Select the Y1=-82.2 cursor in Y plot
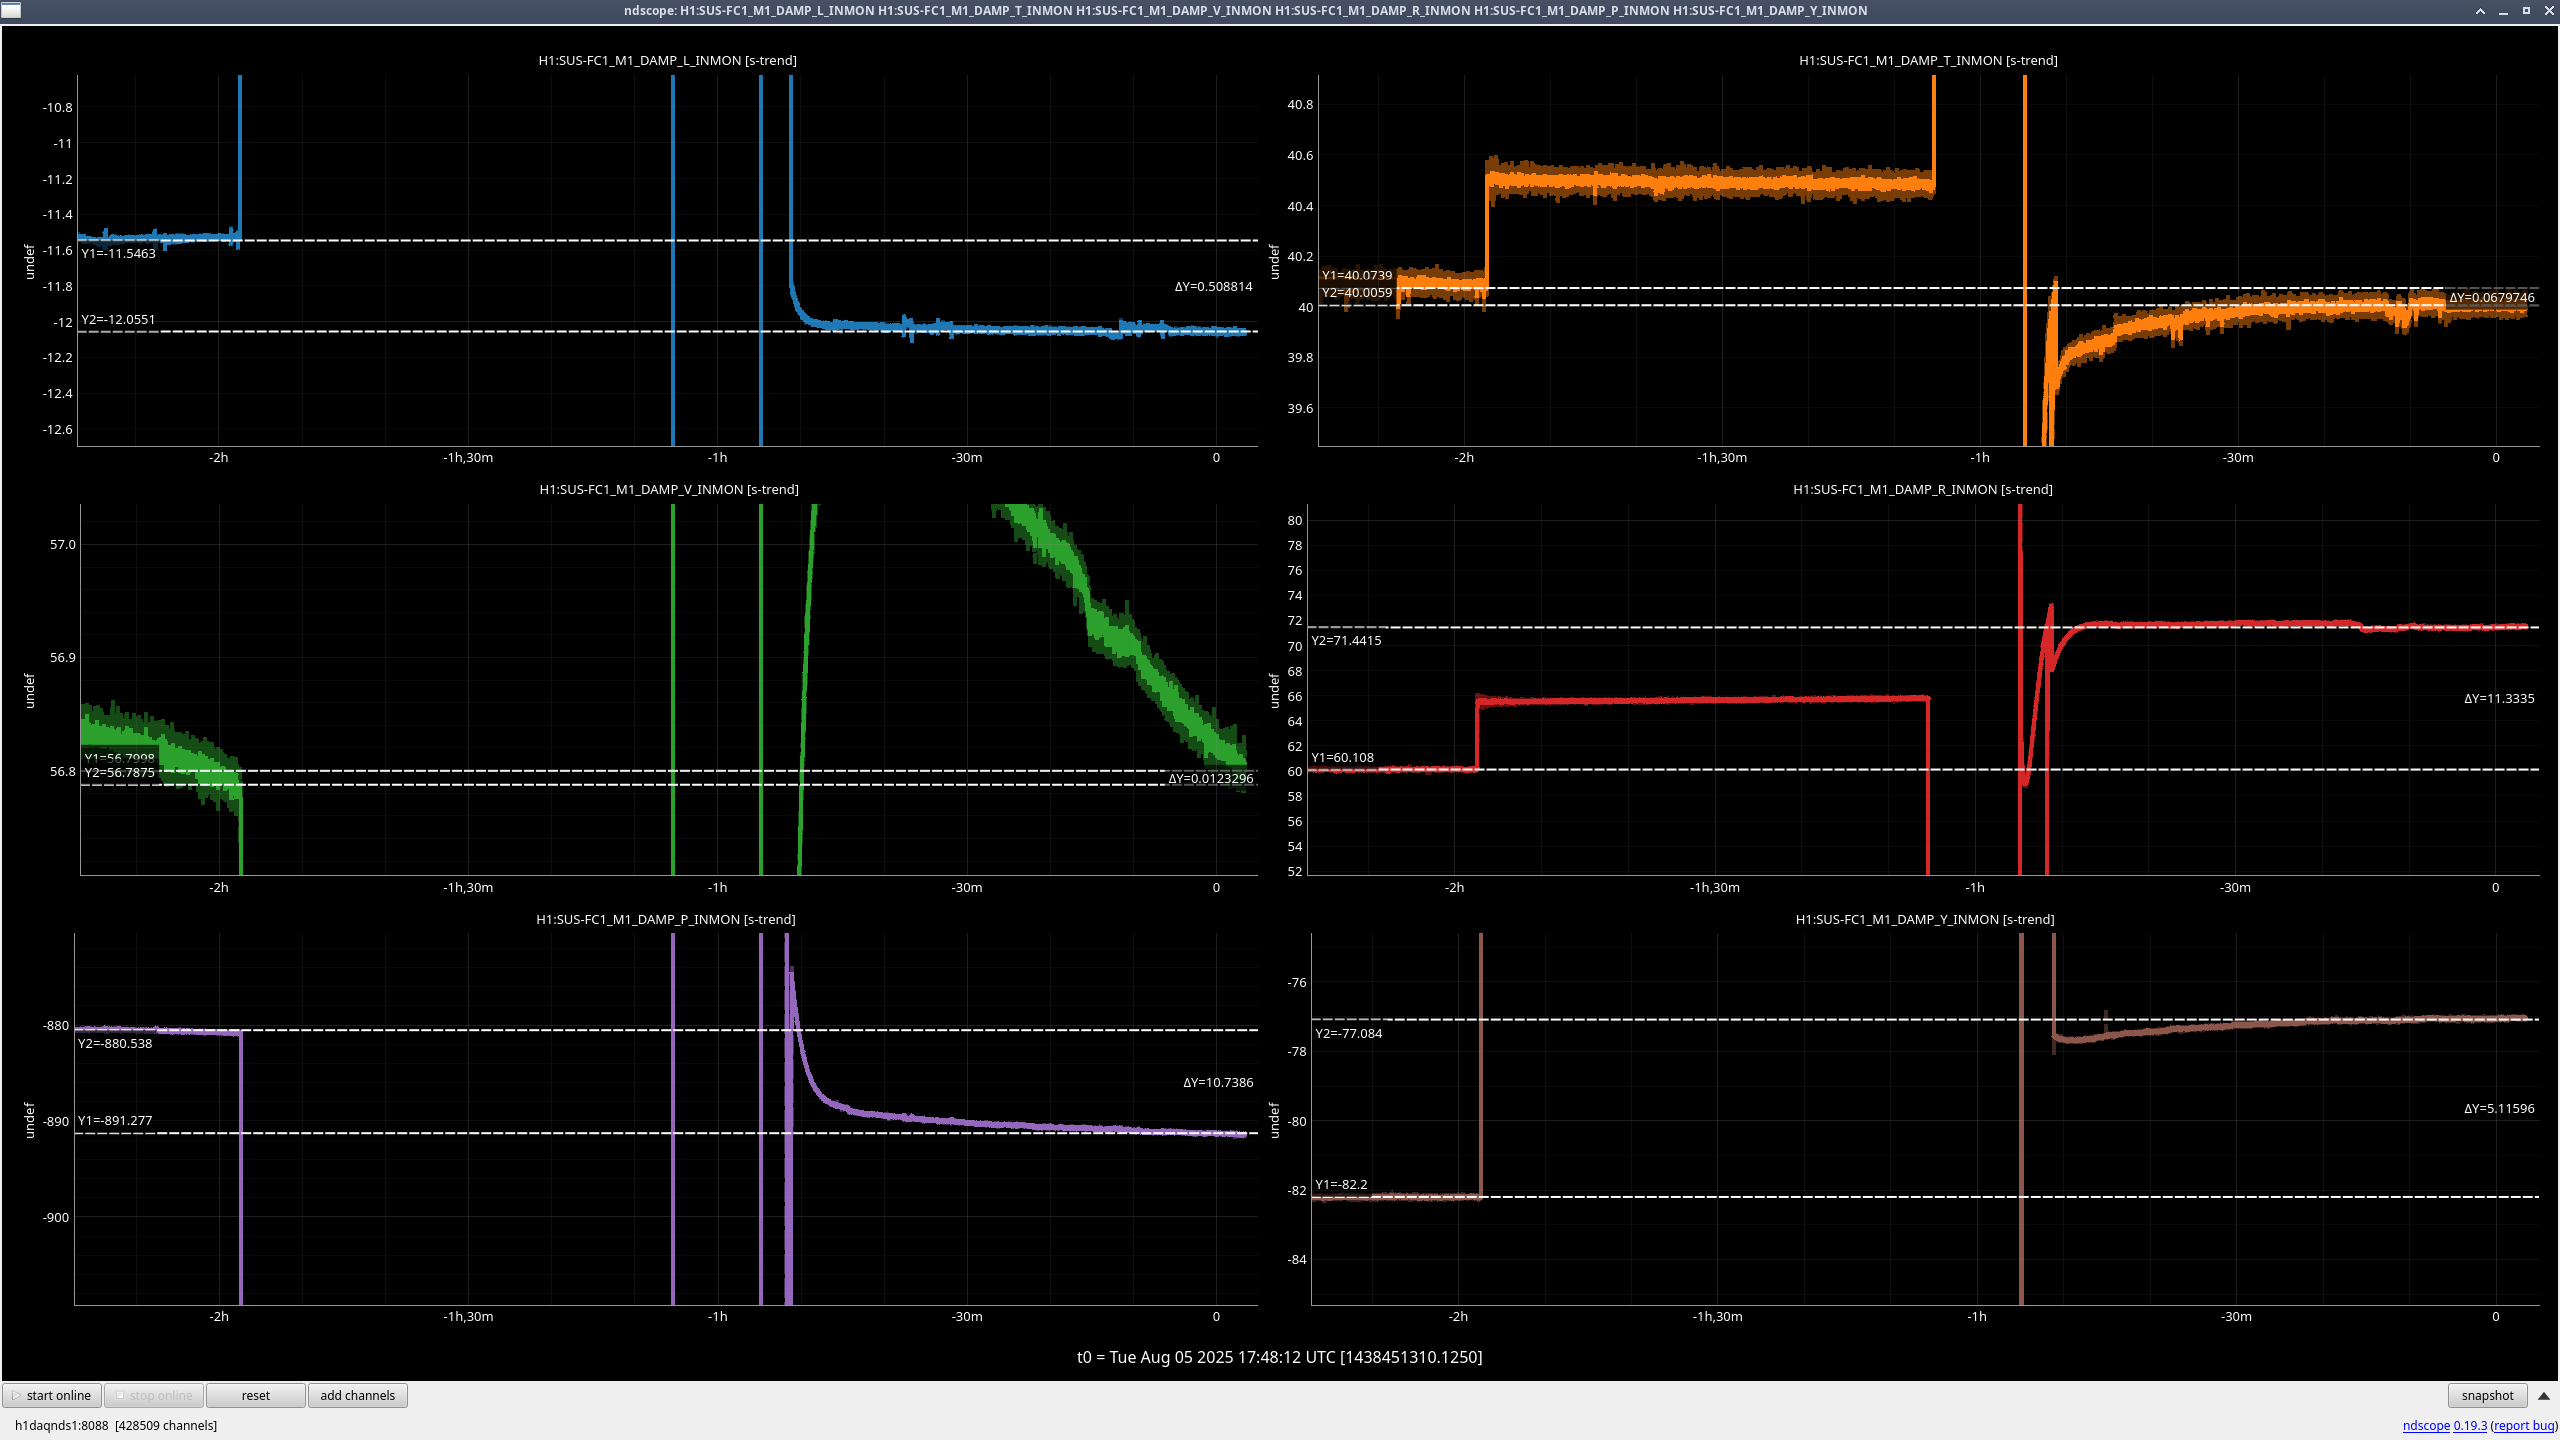 tap(1340, 1184)
